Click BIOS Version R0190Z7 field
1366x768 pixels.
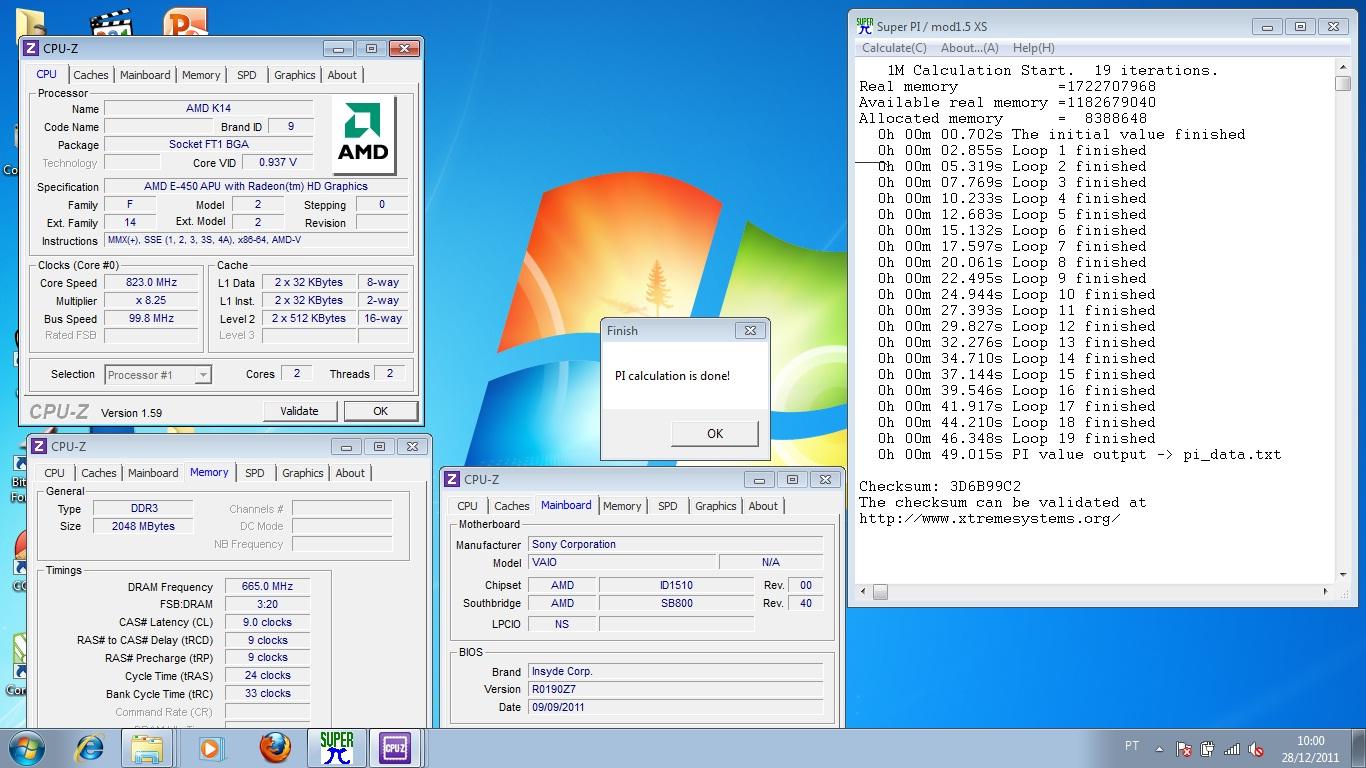click(x=676, y=690)
